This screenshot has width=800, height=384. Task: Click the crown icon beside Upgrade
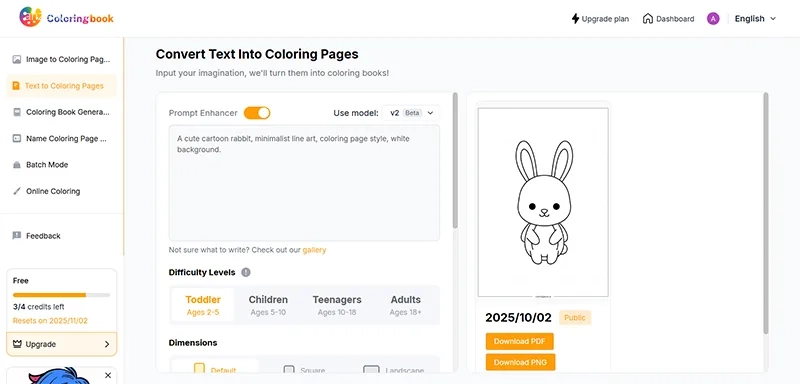point(17,344)
